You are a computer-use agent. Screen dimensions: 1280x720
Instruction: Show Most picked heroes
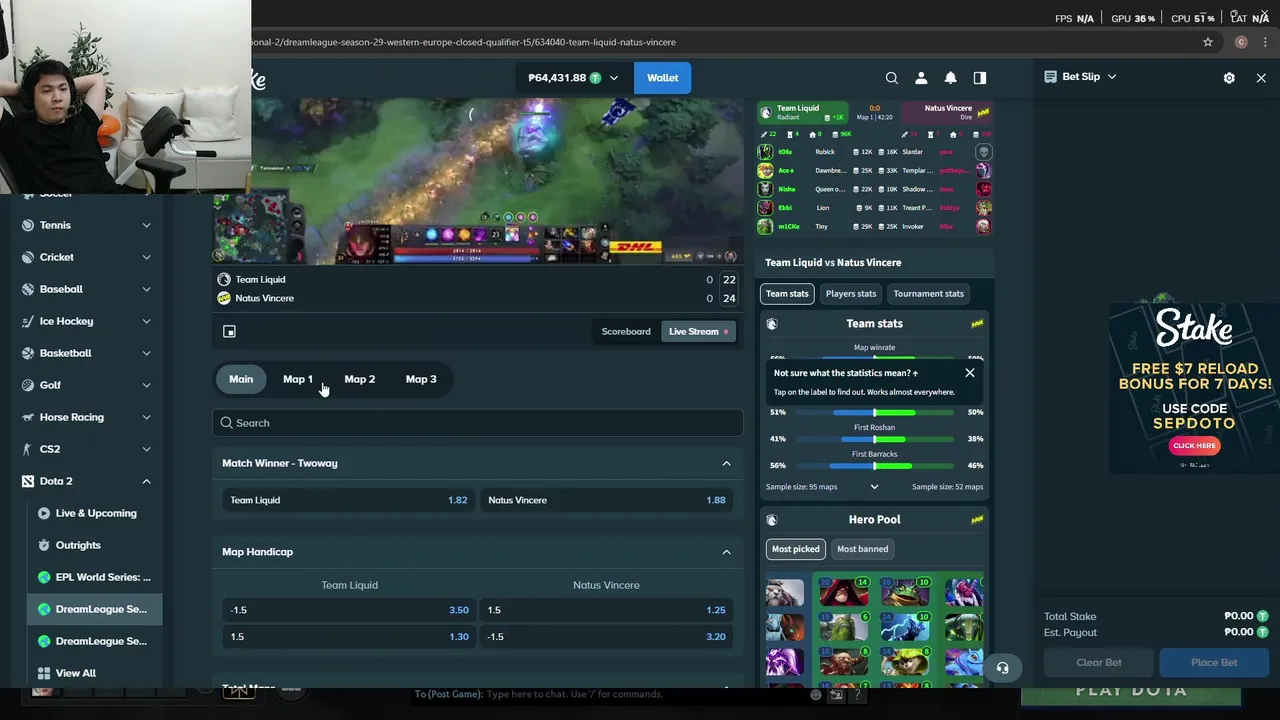[796, 549]
